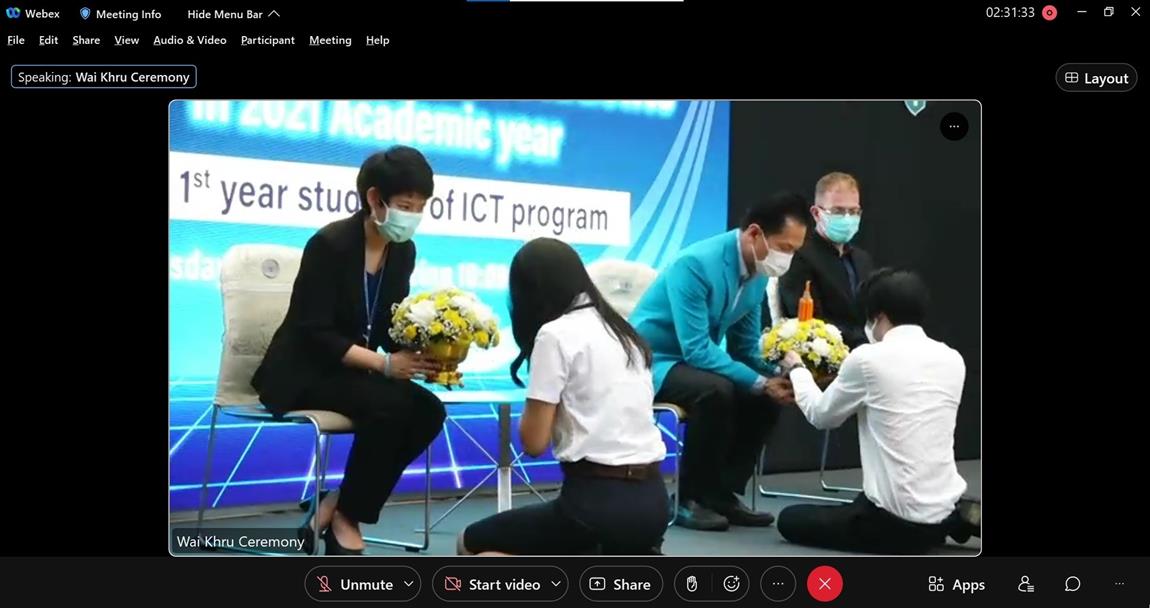Screen dimensions: 1150x608
Task: Click the Share button
Action: (x=621, y=584)
